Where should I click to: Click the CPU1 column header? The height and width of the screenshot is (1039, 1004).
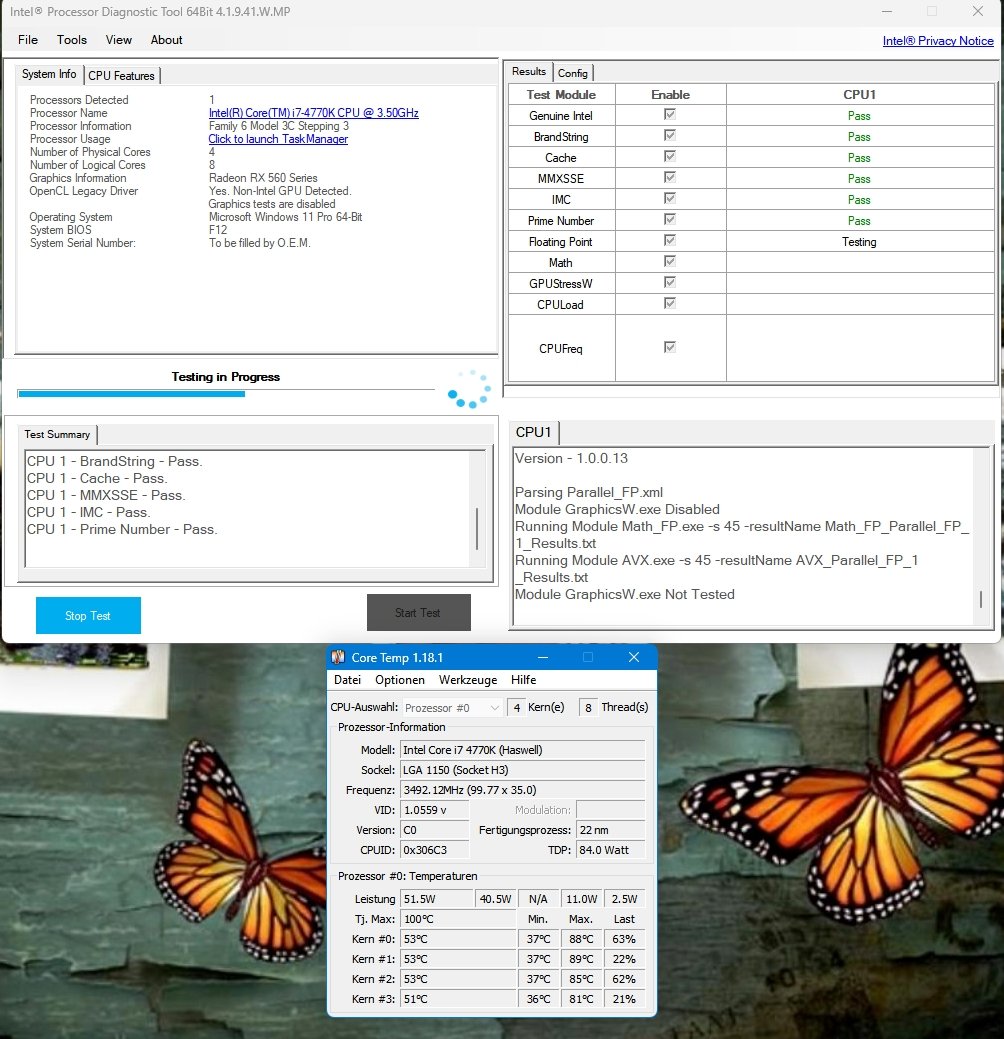(x=860, y=95)
